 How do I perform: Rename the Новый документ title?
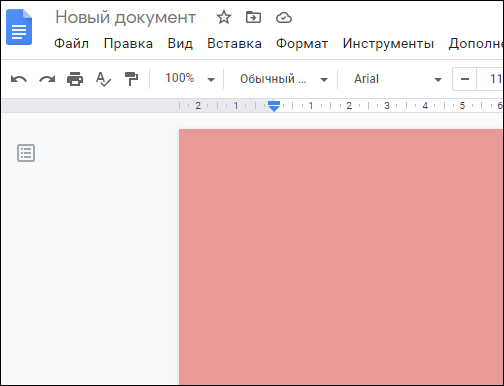[x=126, y=17]
